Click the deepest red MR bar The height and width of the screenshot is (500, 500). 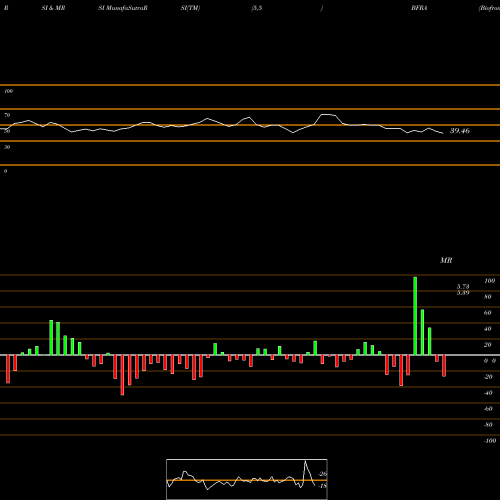coord(122,375)
